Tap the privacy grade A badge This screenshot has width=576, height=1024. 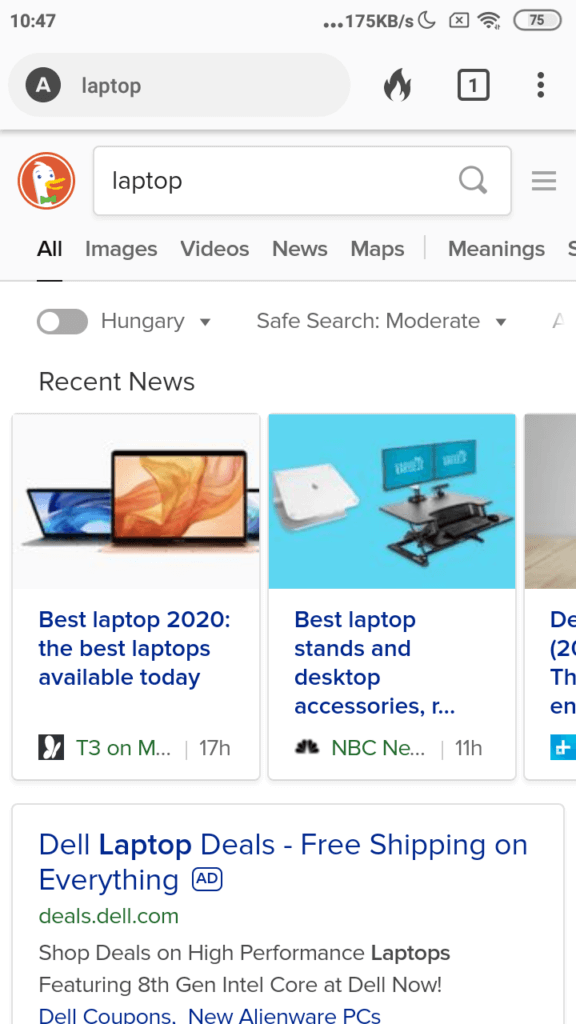tap(43, 86)
